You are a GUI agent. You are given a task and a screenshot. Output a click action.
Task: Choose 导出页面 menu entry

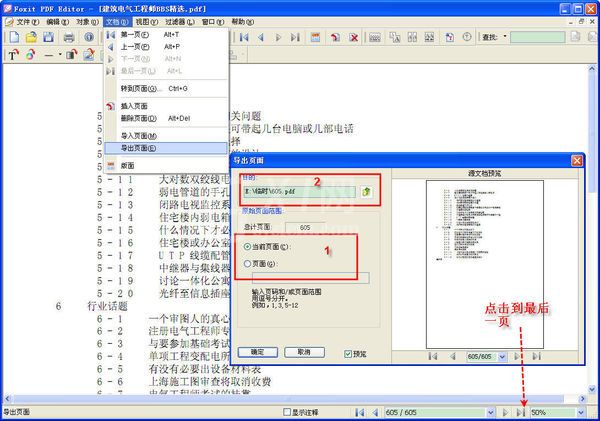(x=166, y=148)
